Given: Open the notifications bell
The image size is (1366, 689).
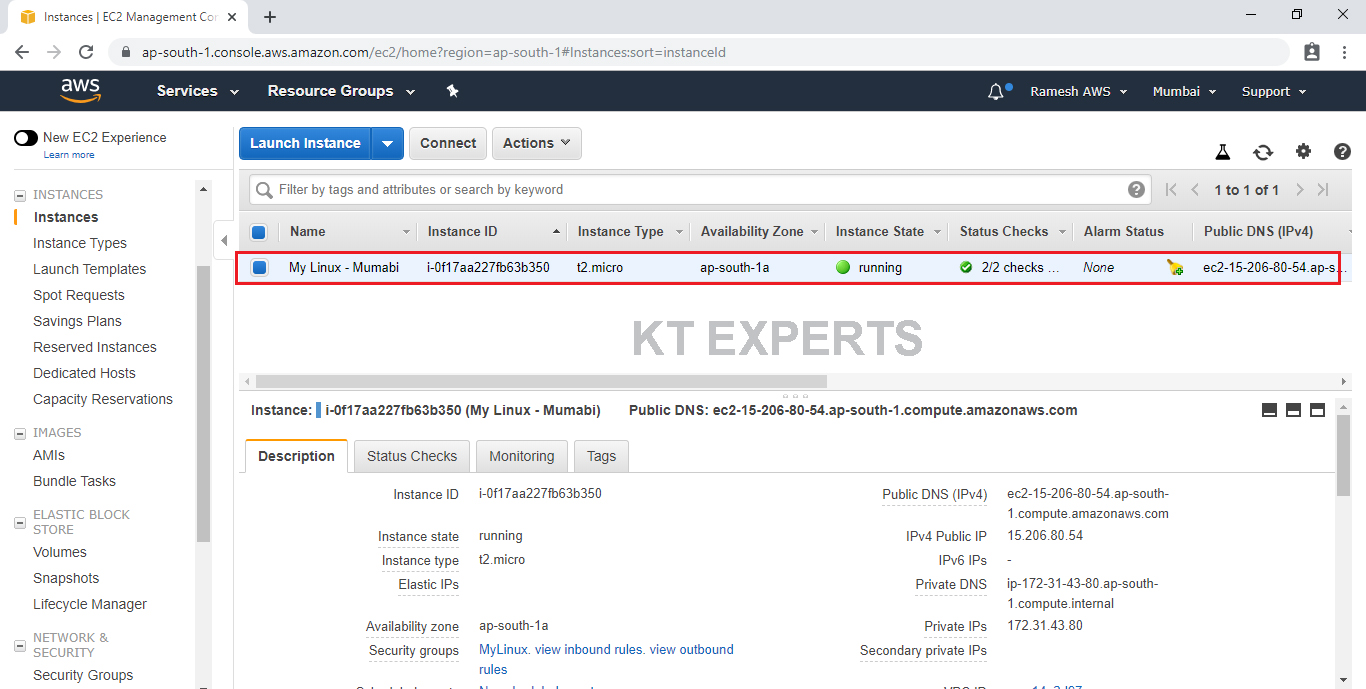Looking at the screenshot, I should click(x=996, y=92).
